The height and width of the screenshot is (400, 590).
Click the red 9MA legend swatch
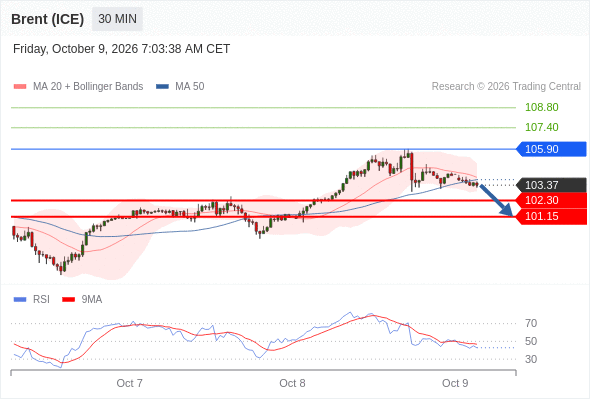(x=68, y=300)
